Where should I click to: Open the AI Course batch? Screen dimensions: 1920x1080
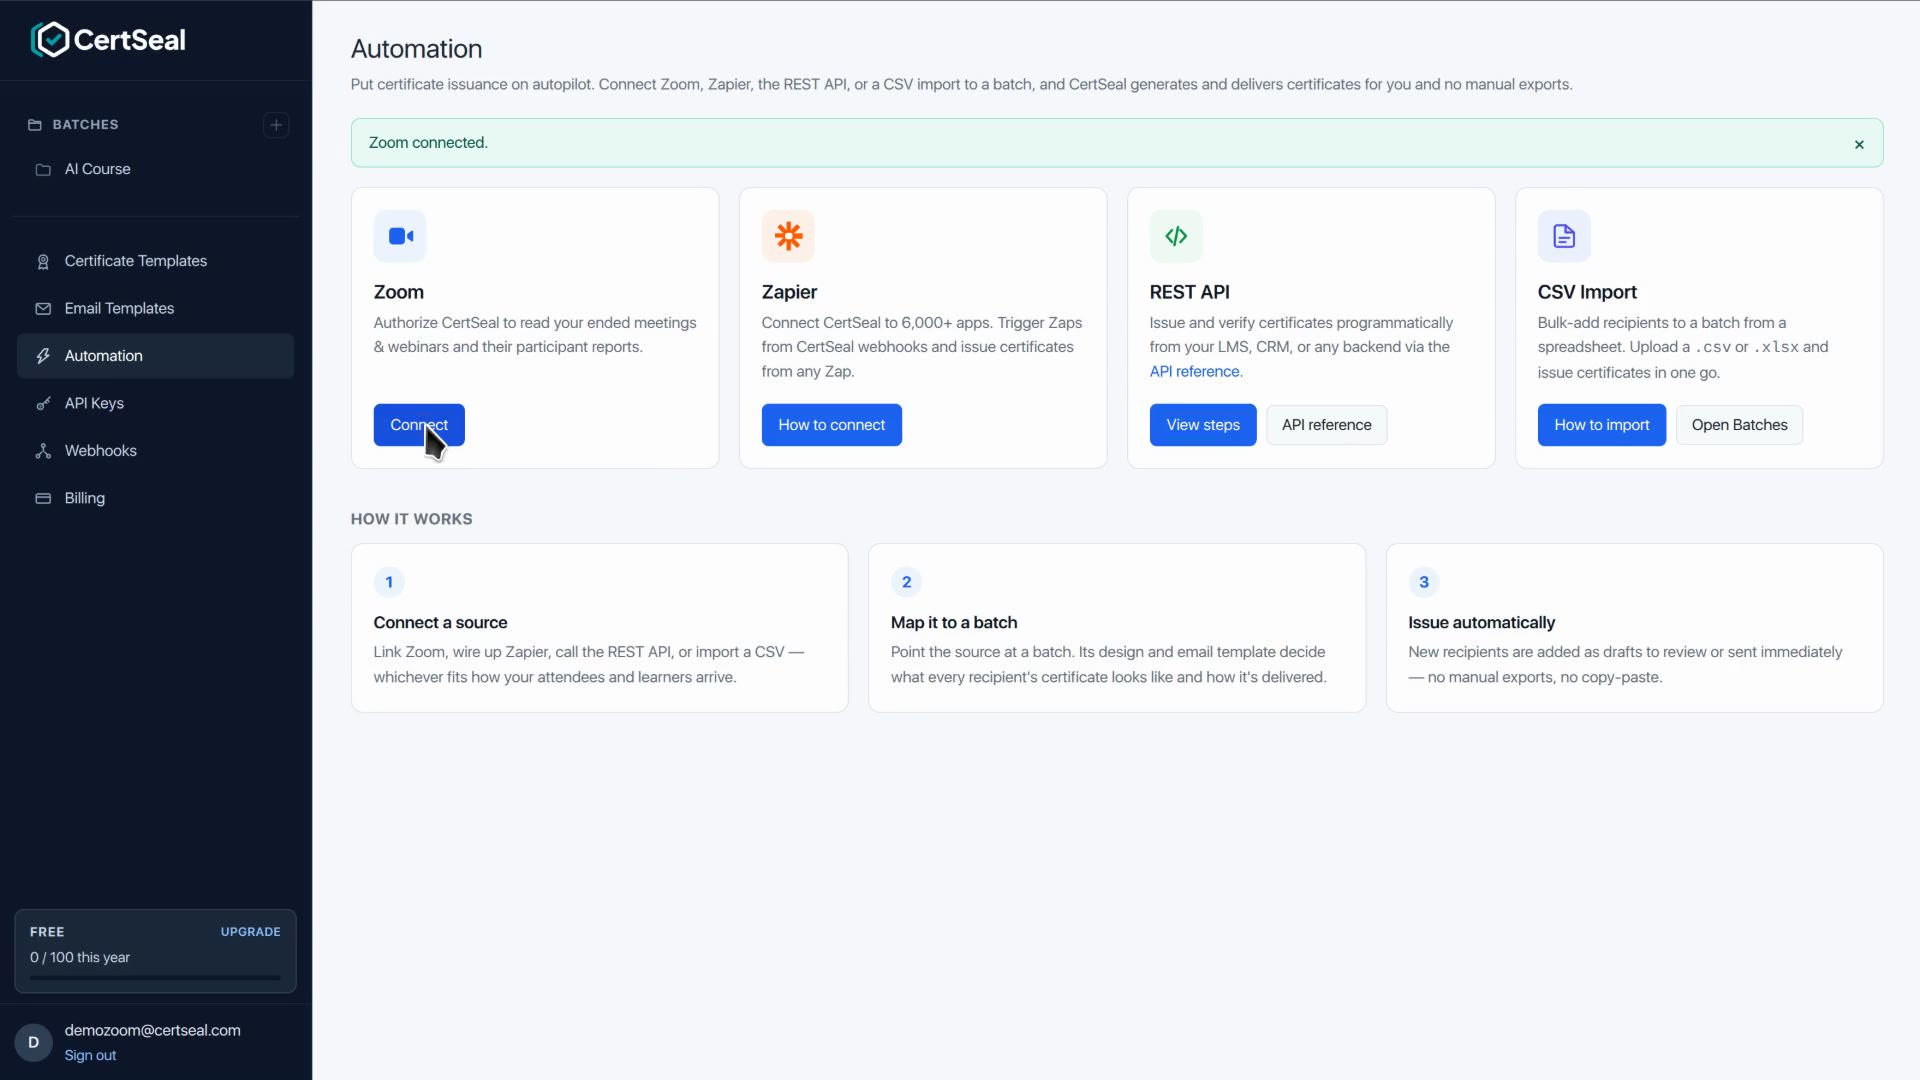(x=155, y=169)
